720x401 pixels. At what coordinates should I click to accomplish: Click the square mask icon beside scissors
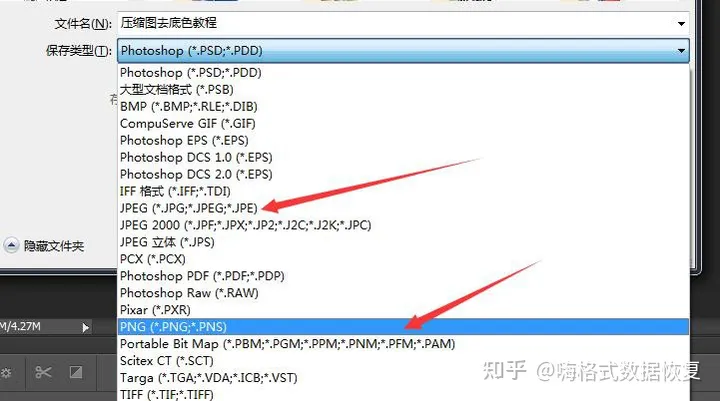tap(76, 372)
